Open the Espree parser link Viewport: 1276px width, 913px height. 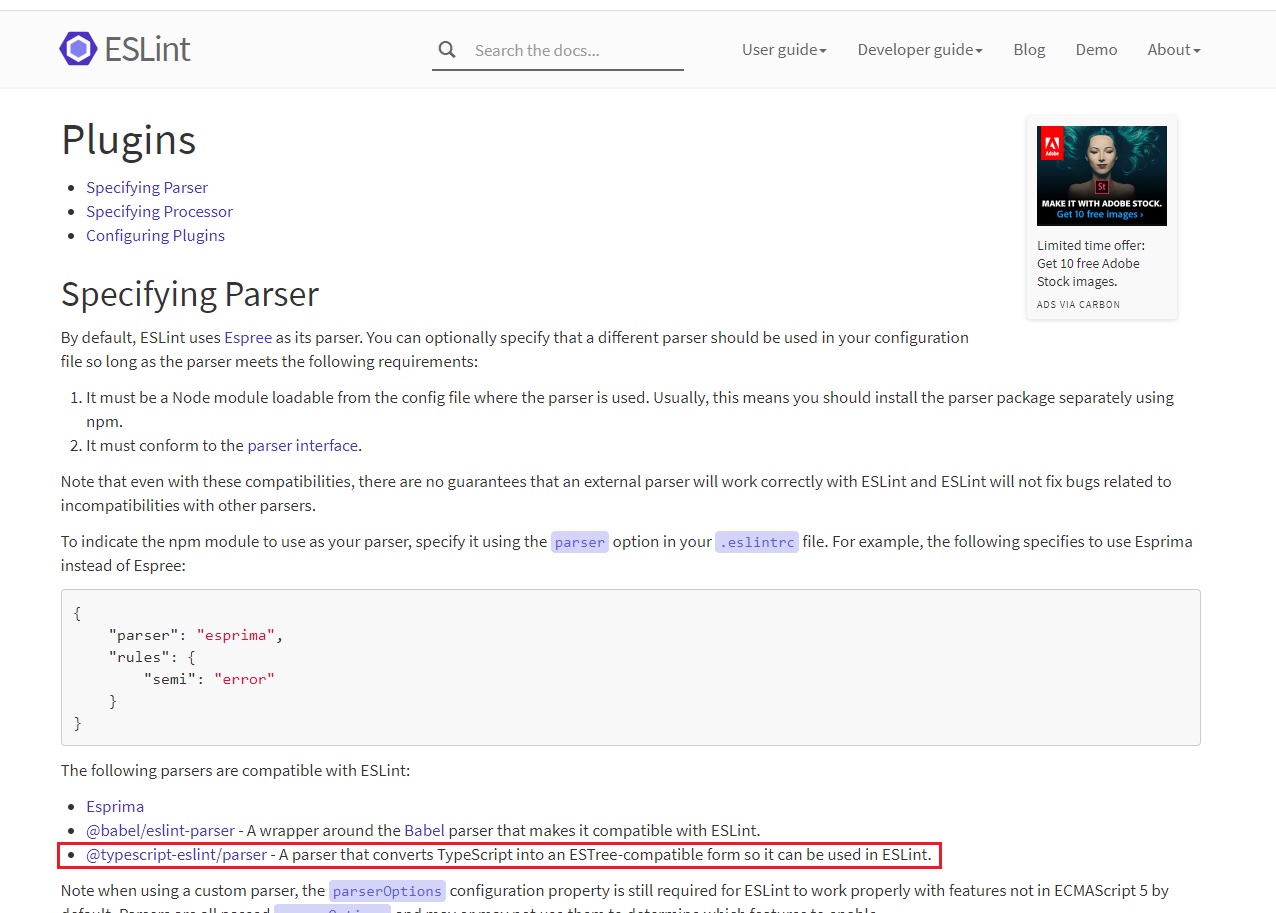click(248, 337)
